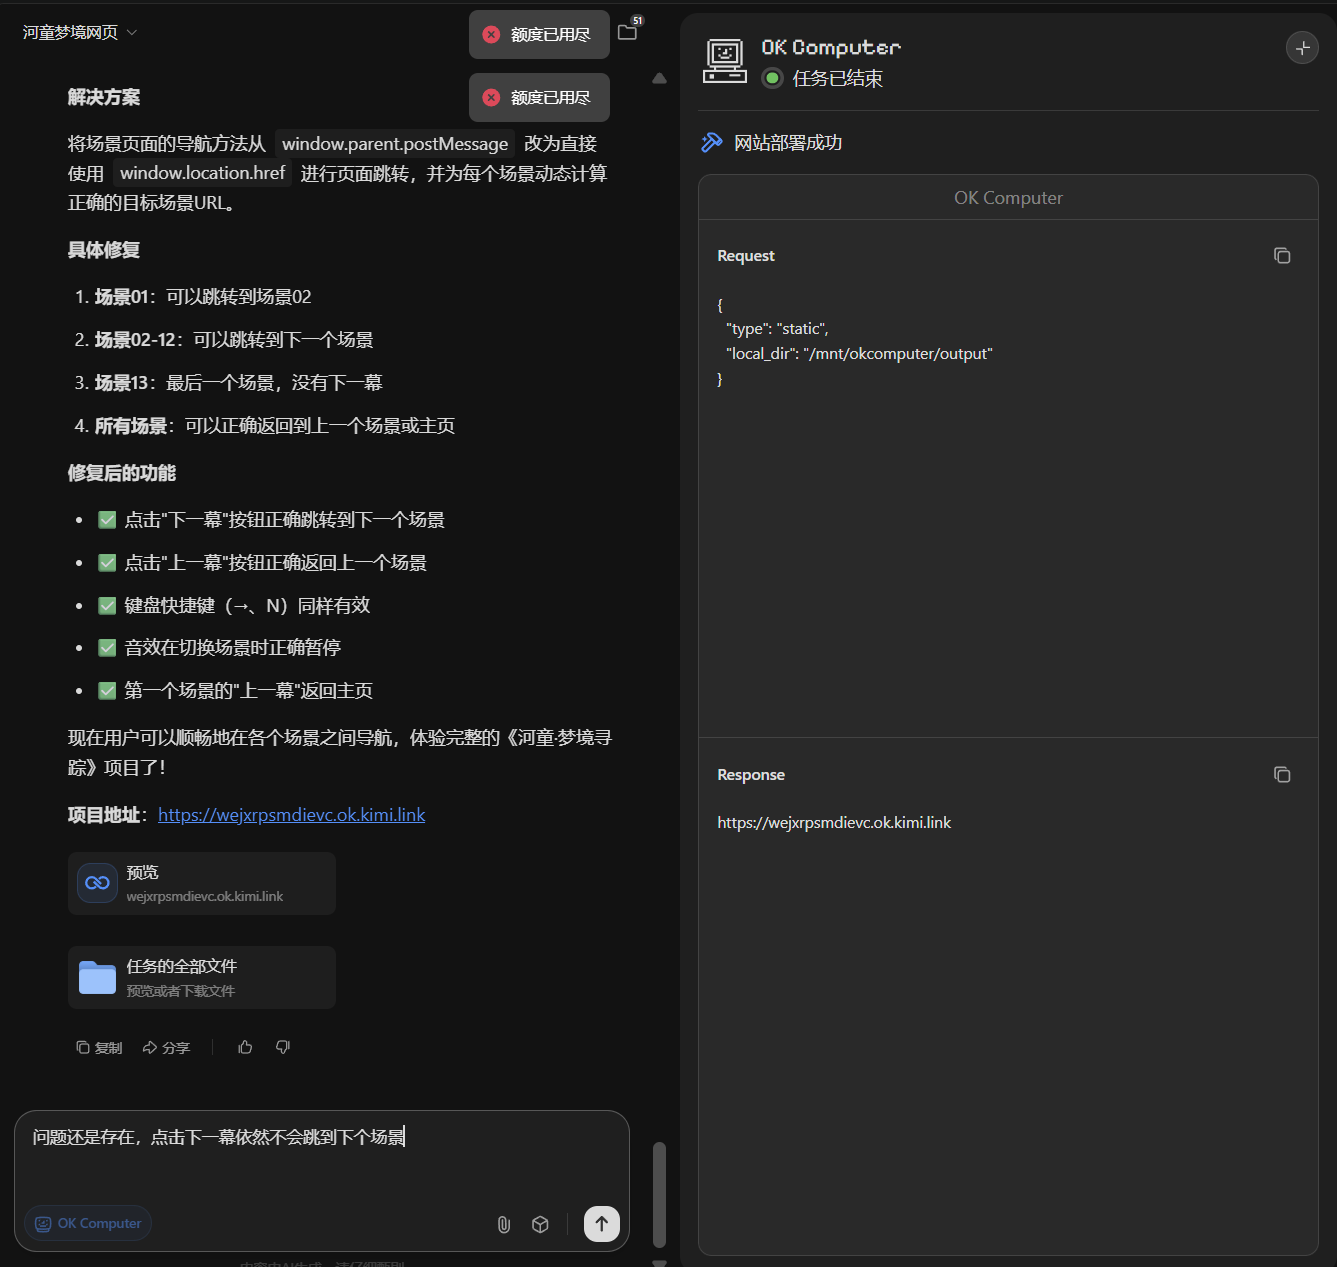Screen dimensions: 1337x1267
Task: Click the "local_dir" line in Request
Action: [858, 354]
